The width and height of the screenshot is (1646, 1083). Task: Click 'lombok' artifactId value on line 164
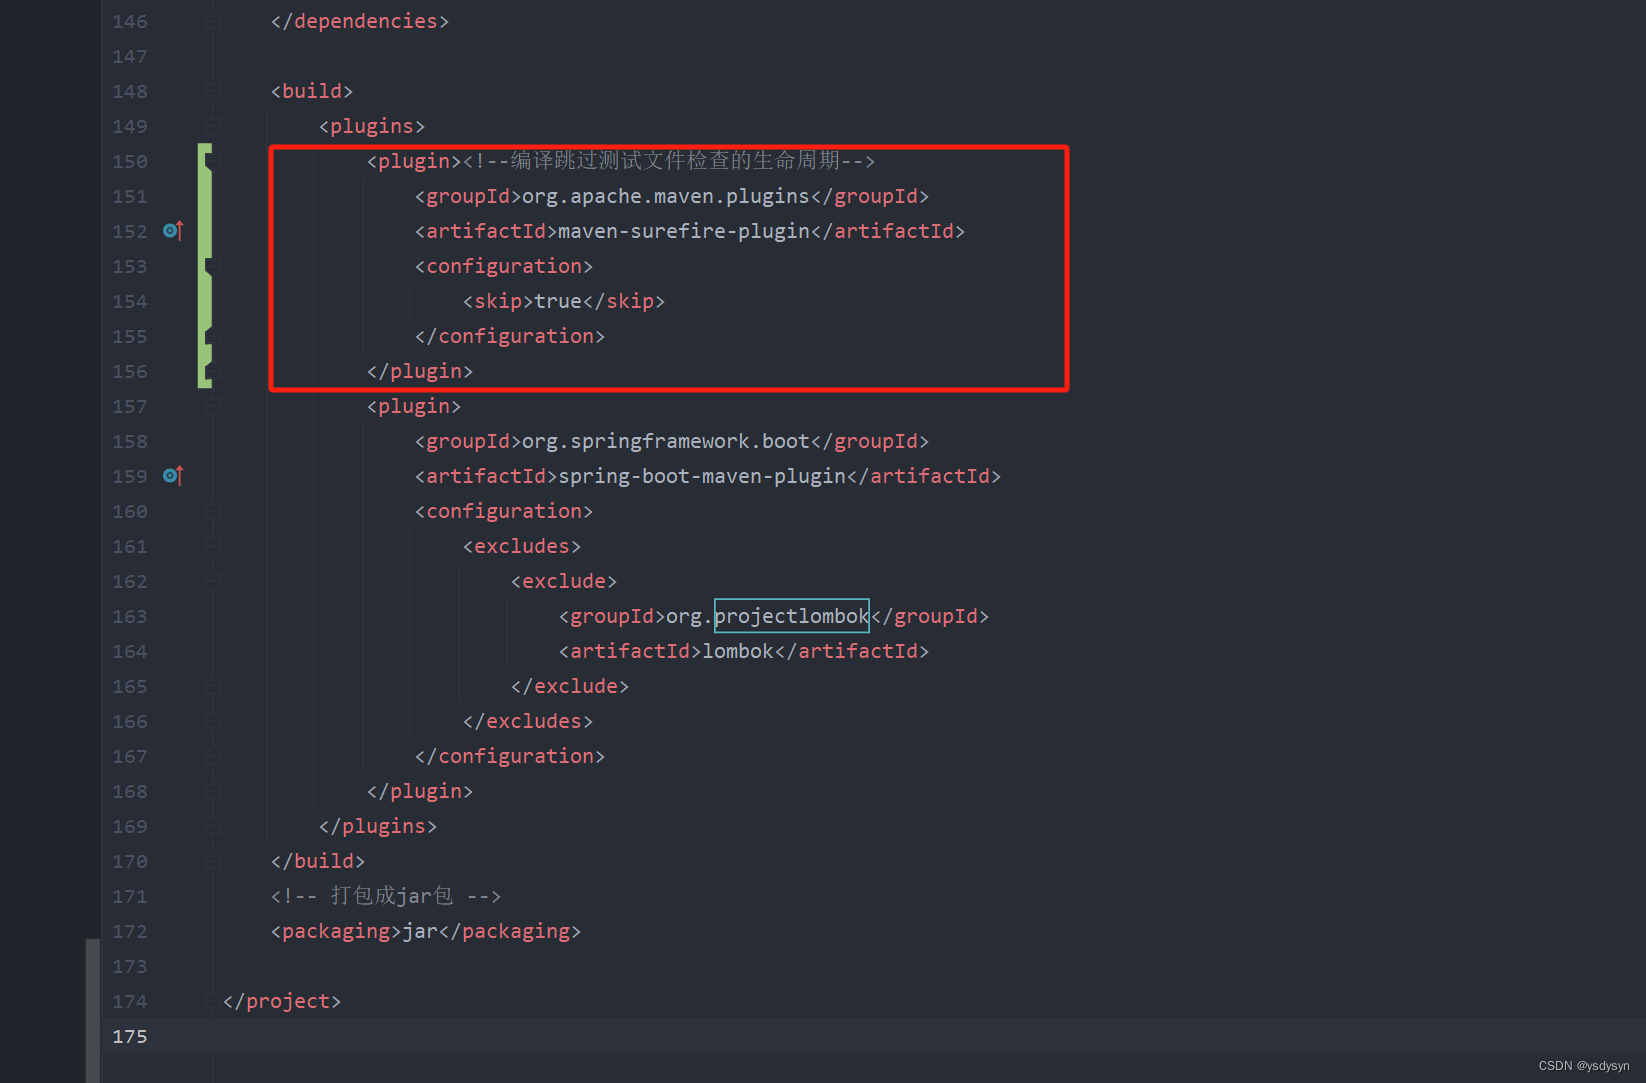click(738, 651)
